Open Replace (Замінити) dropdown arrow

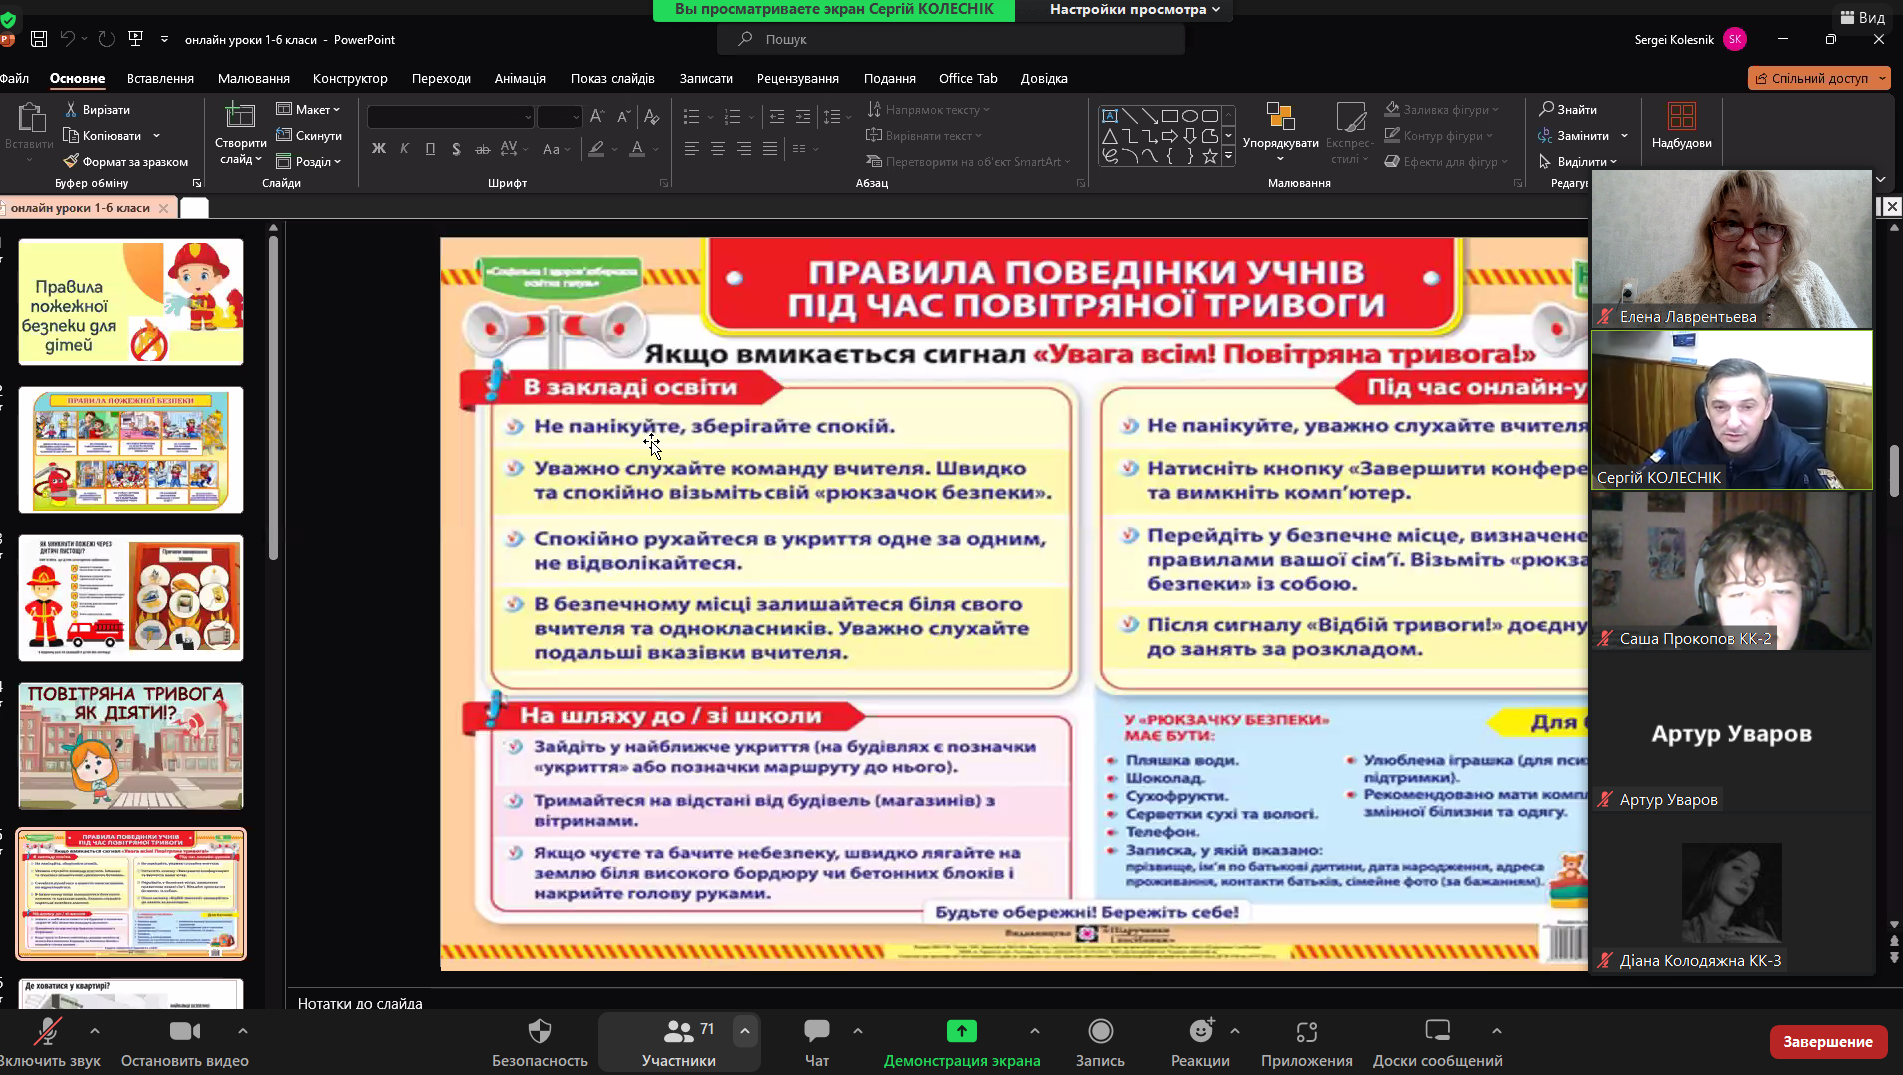(1624, 135)
